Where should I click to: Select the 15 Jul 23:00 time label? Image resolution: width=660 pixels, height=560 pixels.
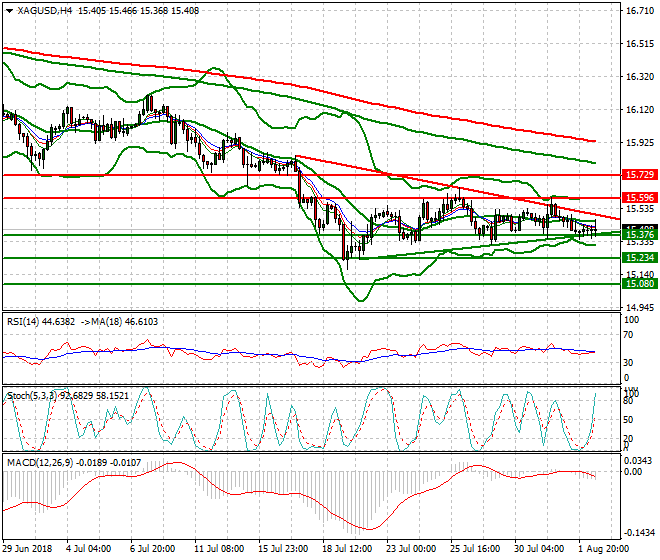(283, 549)
